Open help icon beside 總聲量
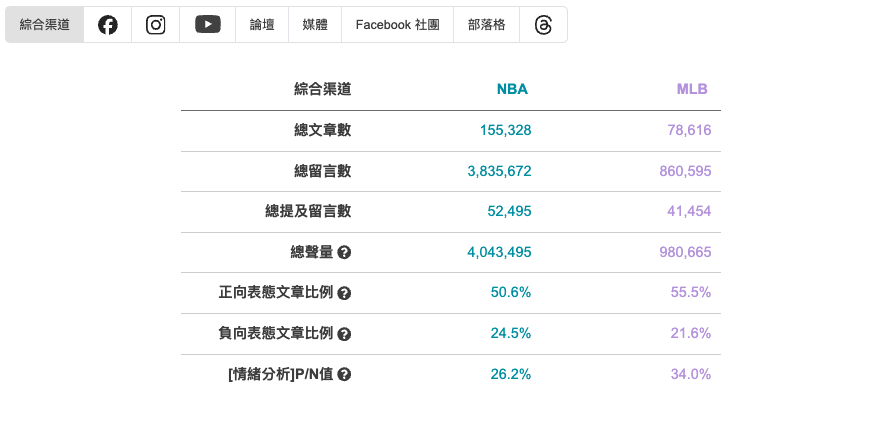The height and width of the screenshot is (427, 889). point(344,252)
